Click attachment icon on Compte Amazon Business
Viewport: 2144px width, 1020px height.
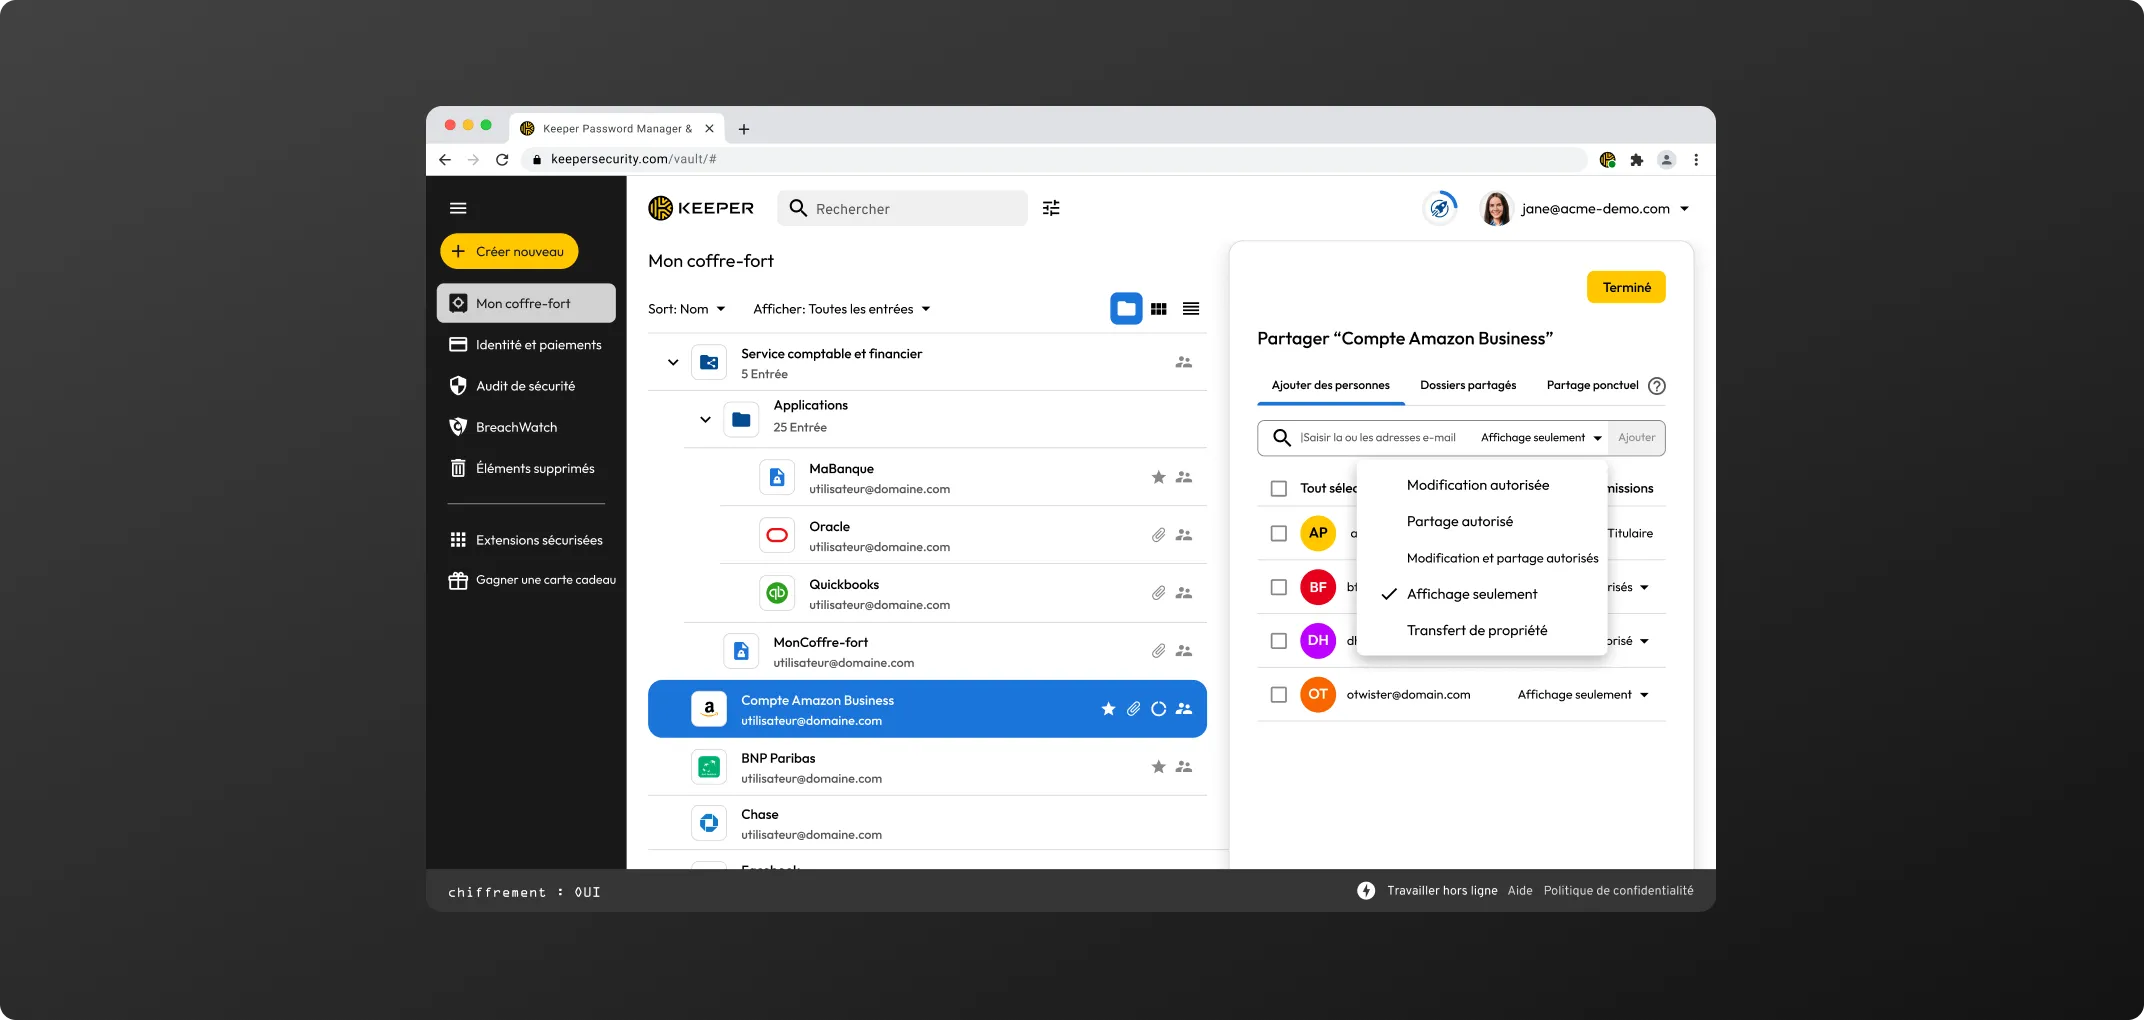(x=1133, y=709)
